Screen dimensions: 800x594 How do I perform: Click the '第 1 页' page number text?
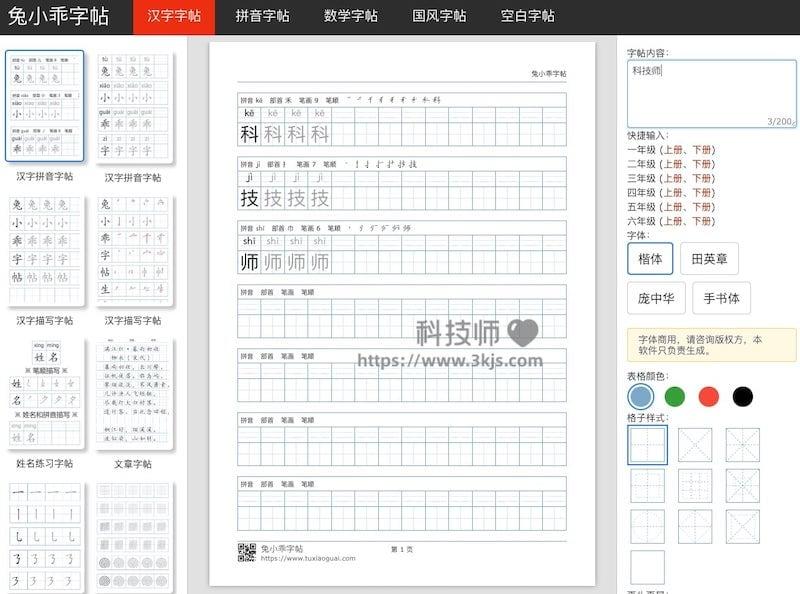click(x=402, y=550)
